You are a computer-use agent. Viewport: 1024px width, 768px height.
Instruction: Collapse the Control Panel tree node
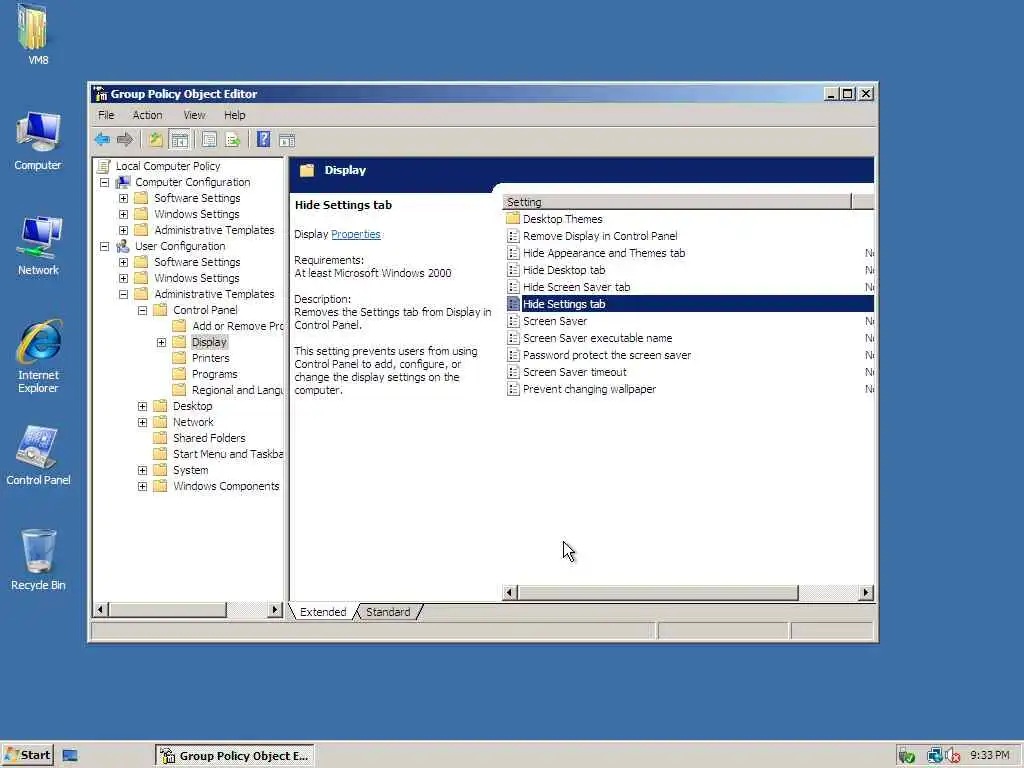[x=142, y=310]
